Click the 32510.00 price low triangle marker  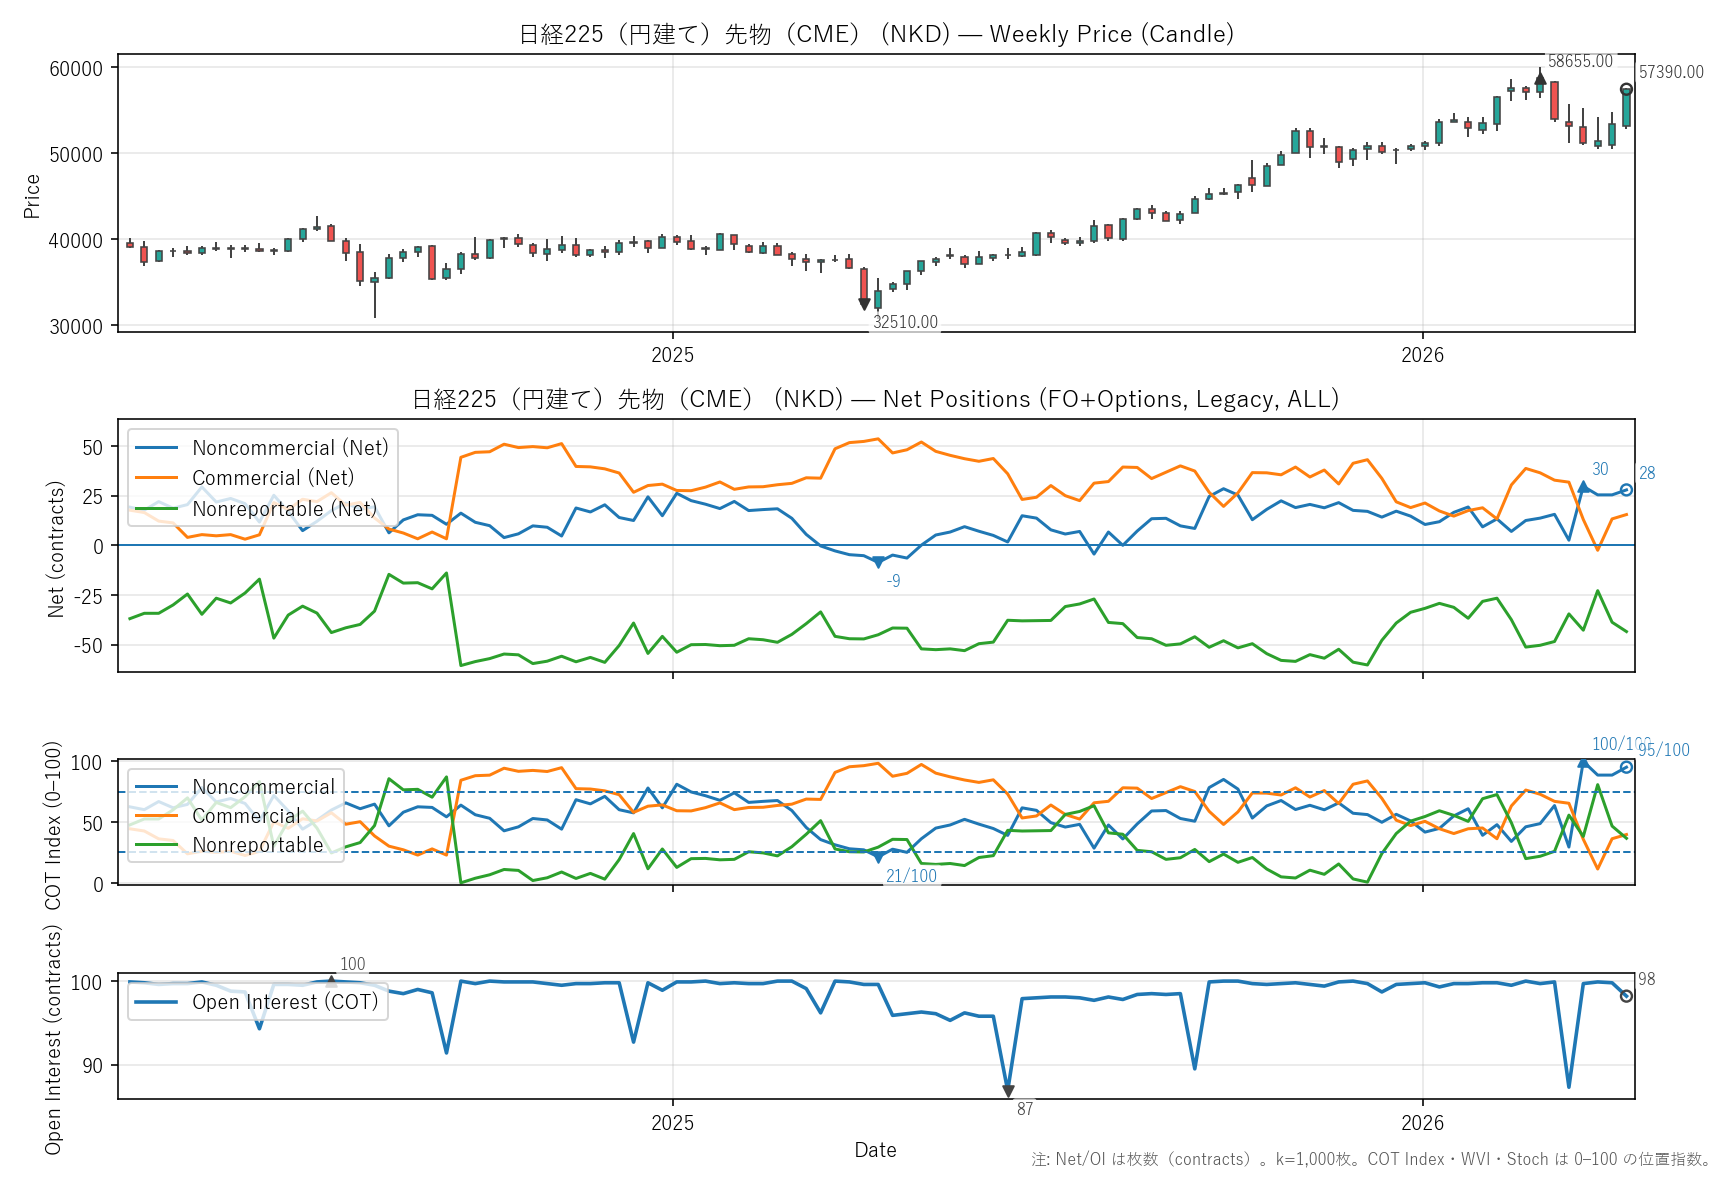click(x=864, y=305)
